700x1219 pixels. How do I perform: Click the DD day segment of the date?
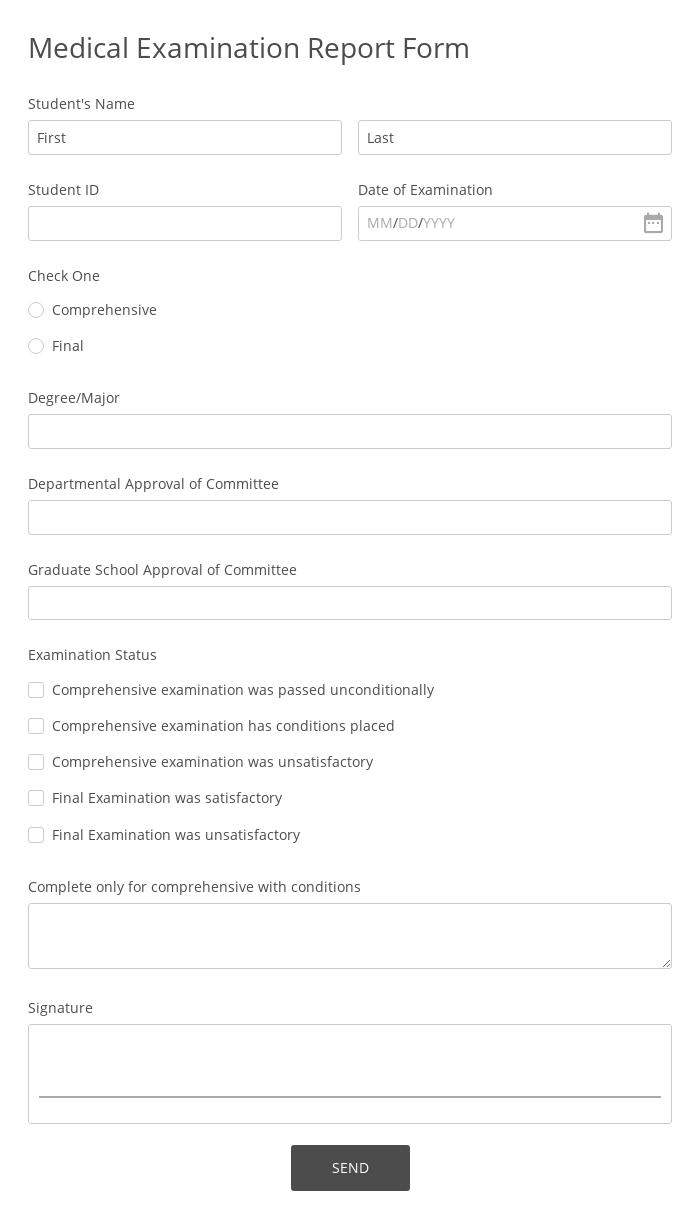408,223
